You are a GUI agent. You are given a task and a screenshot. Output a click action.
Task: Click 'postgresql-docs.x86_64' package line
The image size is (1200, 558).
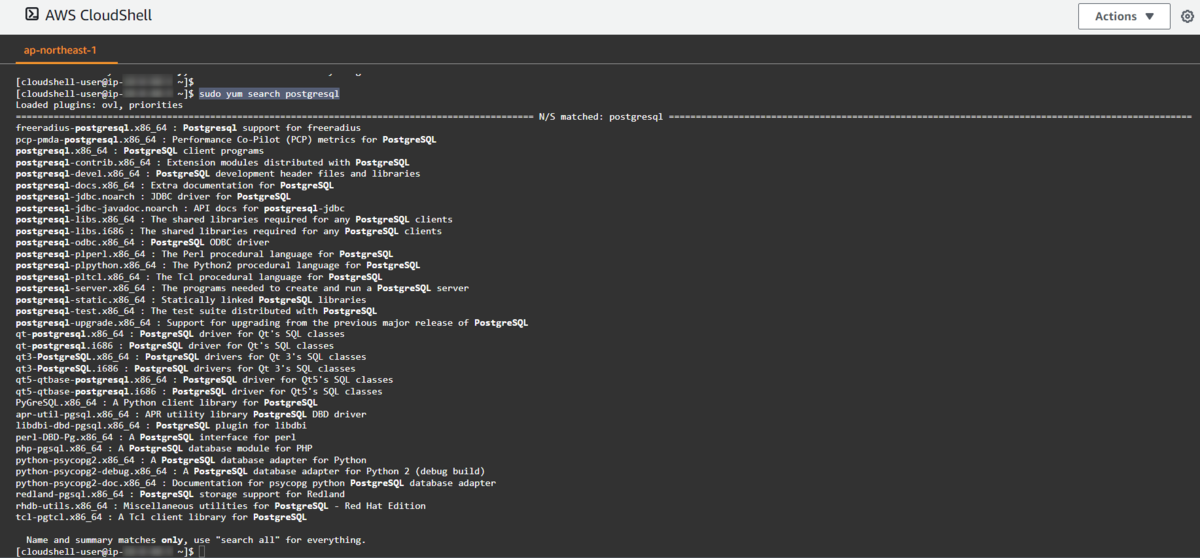pos(175,185)
